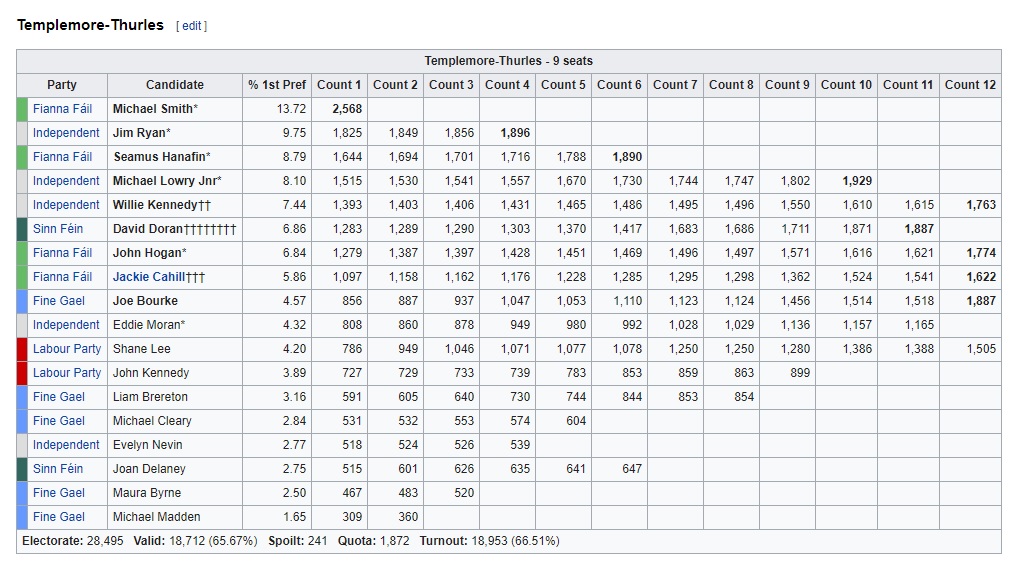Click the blue party swatch beside Joe Bourke
1027x561 pixels.
pos(22,300)
